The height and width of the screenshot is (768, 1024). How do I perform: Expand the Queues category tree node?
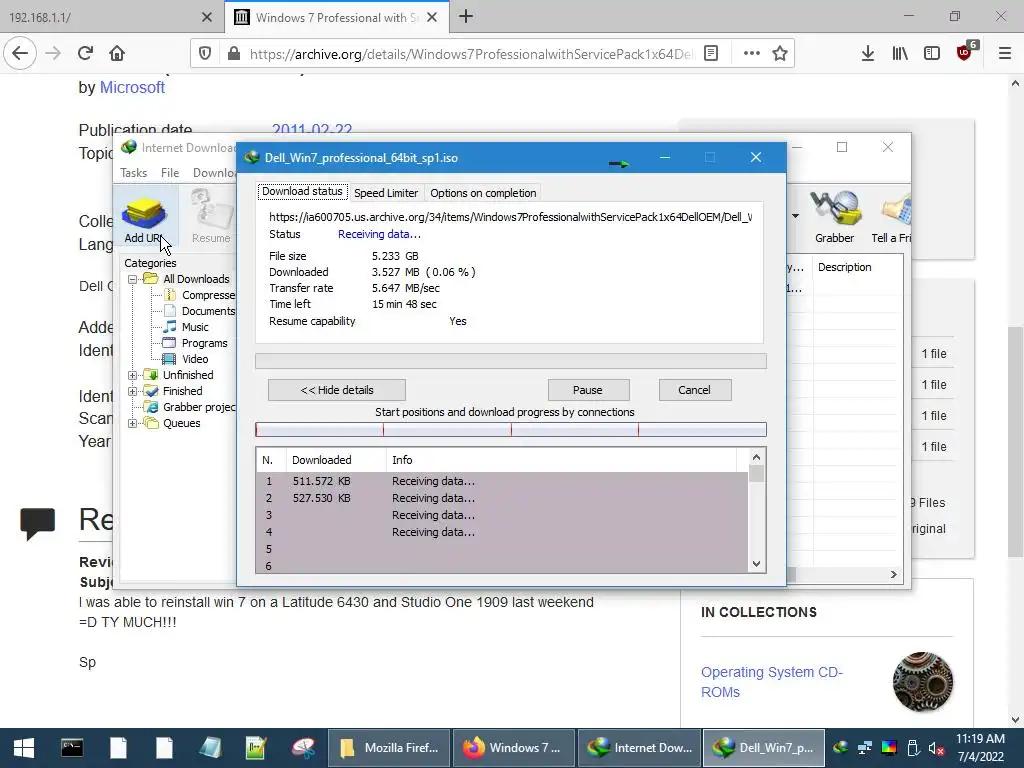133,424
